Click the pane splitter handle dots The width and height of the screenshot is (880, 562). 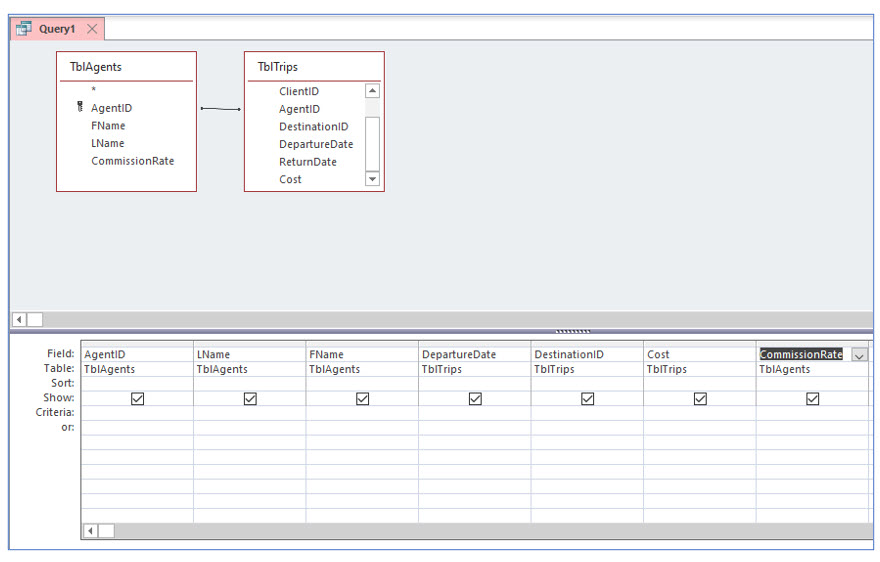[572, 331]
